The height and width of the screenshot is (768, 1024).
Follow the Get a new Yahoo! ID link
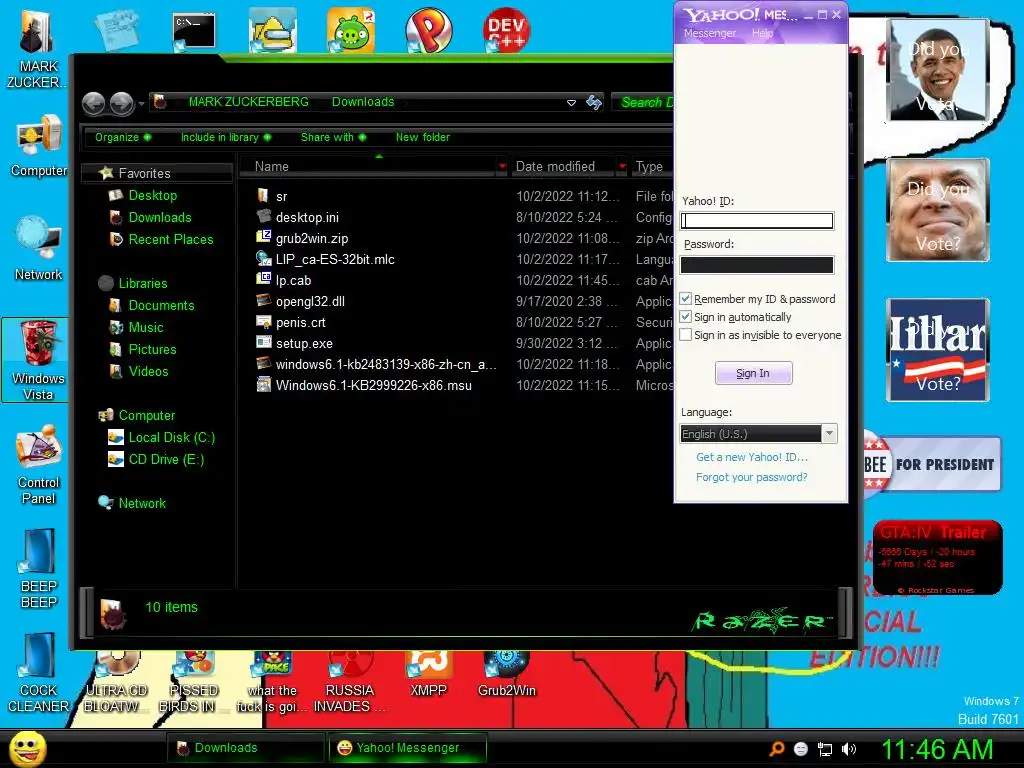[x=752, y=457]
